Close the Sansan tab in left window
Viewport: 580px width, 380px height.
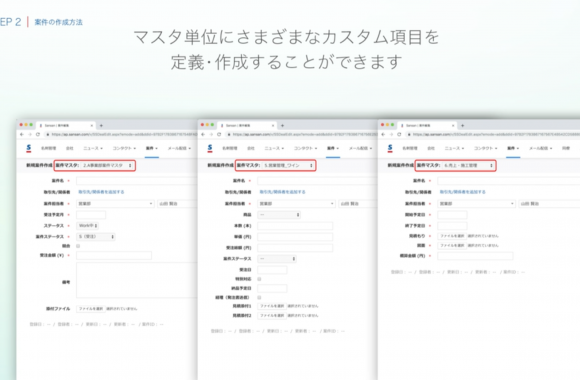click(x=92, y=125)
